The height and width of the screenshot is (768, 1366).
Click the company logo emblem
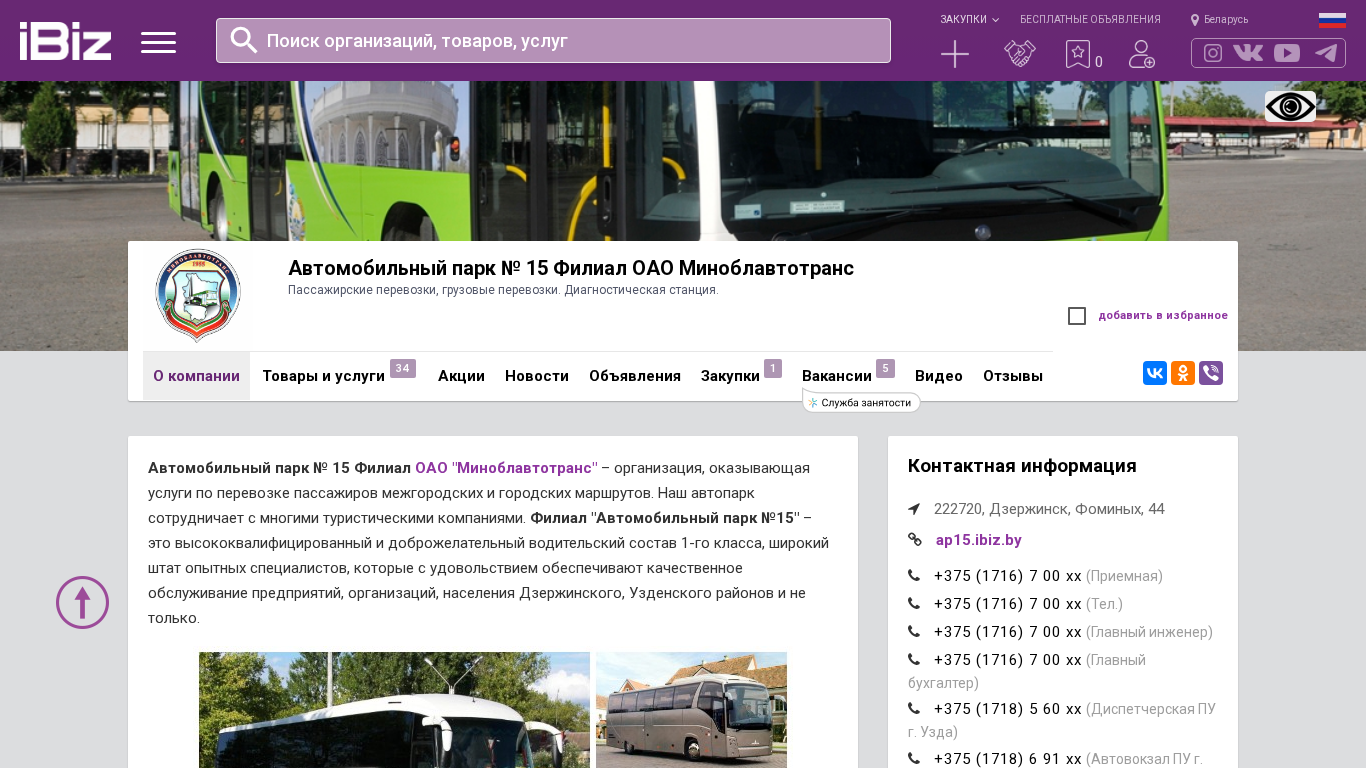[x=197, y=296]
